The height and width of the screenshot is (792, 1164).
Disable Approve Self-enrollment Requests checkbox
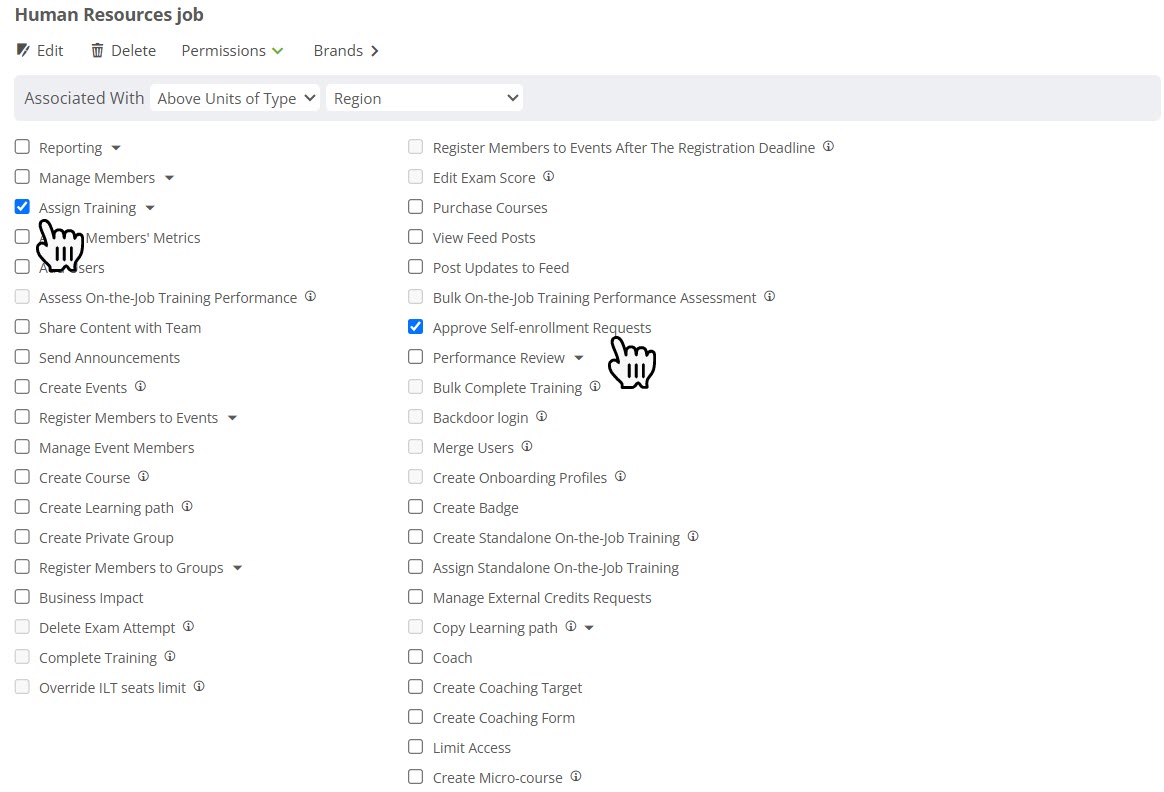416,327
